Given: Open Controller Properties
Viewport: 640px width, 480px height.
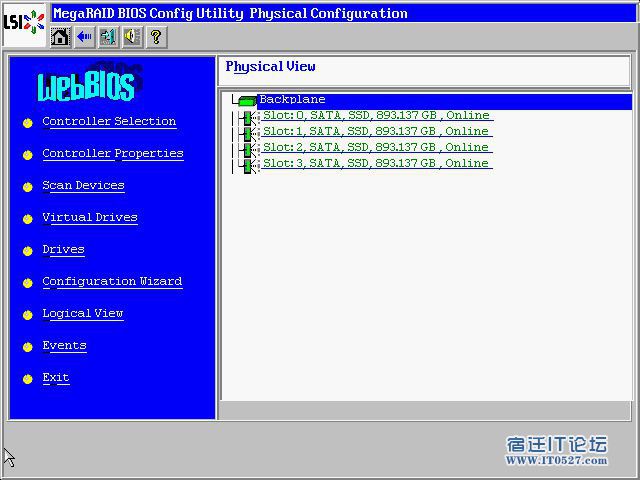Looking at the screenshot, I should point(113,153).
